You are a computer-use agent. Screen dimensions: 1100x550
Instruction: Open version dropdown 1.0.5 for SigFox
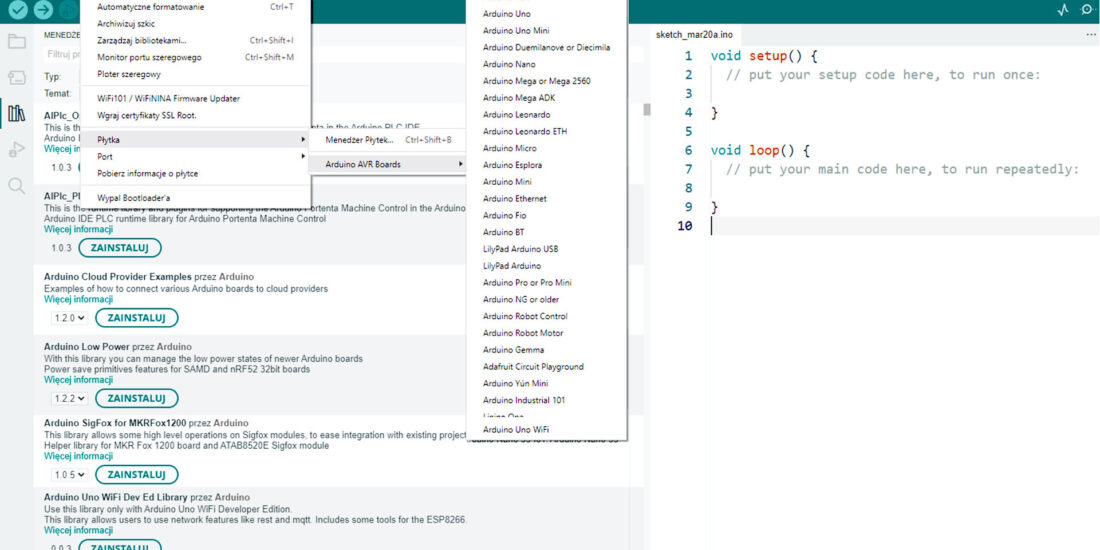pos(69,475)
